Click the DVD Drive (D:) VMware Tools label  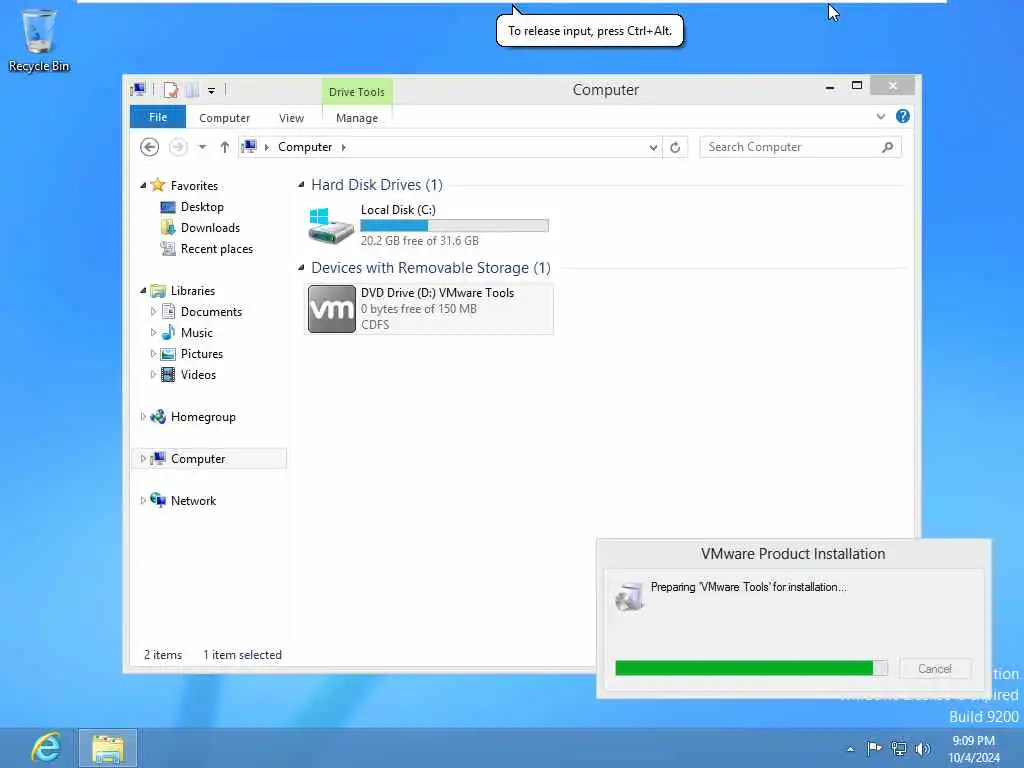438,293
